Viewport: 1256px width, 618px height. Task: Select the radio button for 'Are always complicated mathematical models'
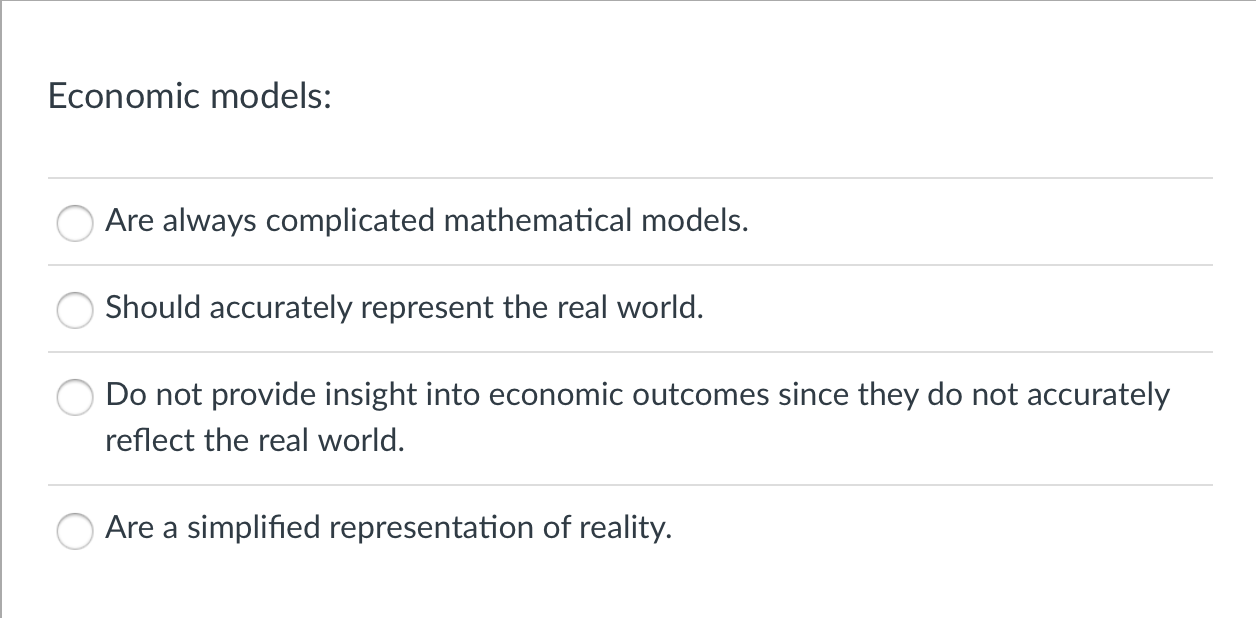pyautogui.click(x=75, y=223)
